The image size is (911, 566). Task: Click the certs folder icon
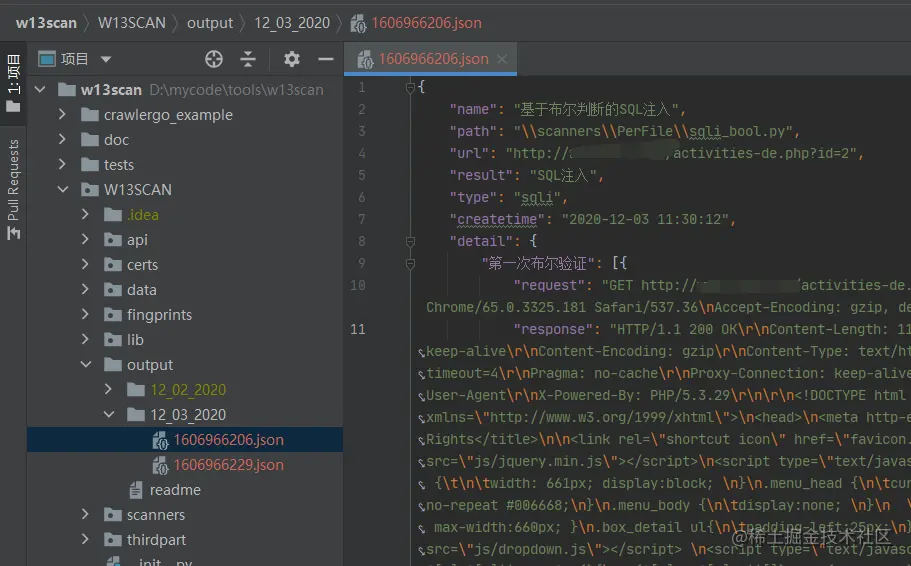point(113,264)
